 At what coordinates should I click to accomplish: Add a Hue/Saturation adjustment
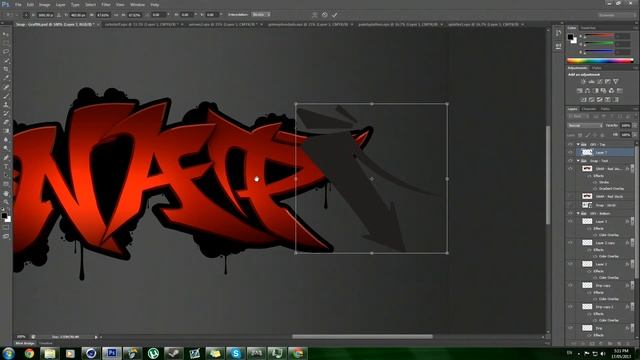coord(580,91)
